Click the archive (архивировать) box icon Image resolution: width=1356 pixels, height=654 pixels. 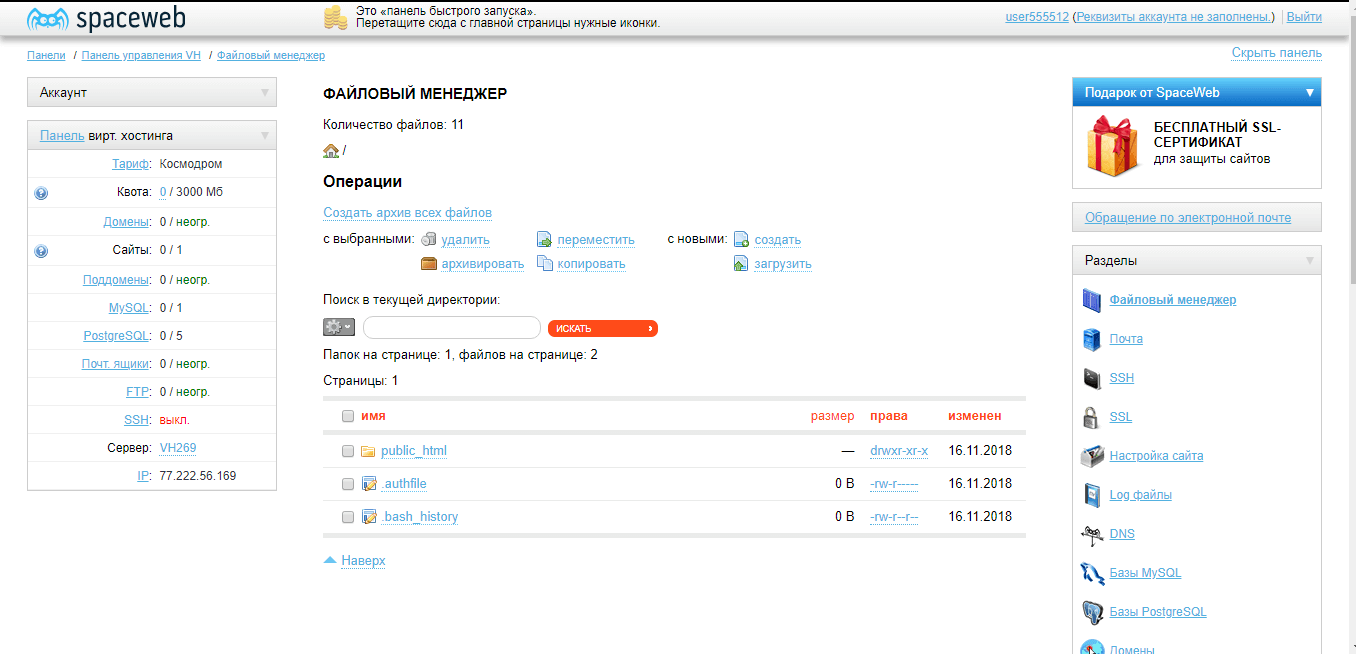click(429, 264)
